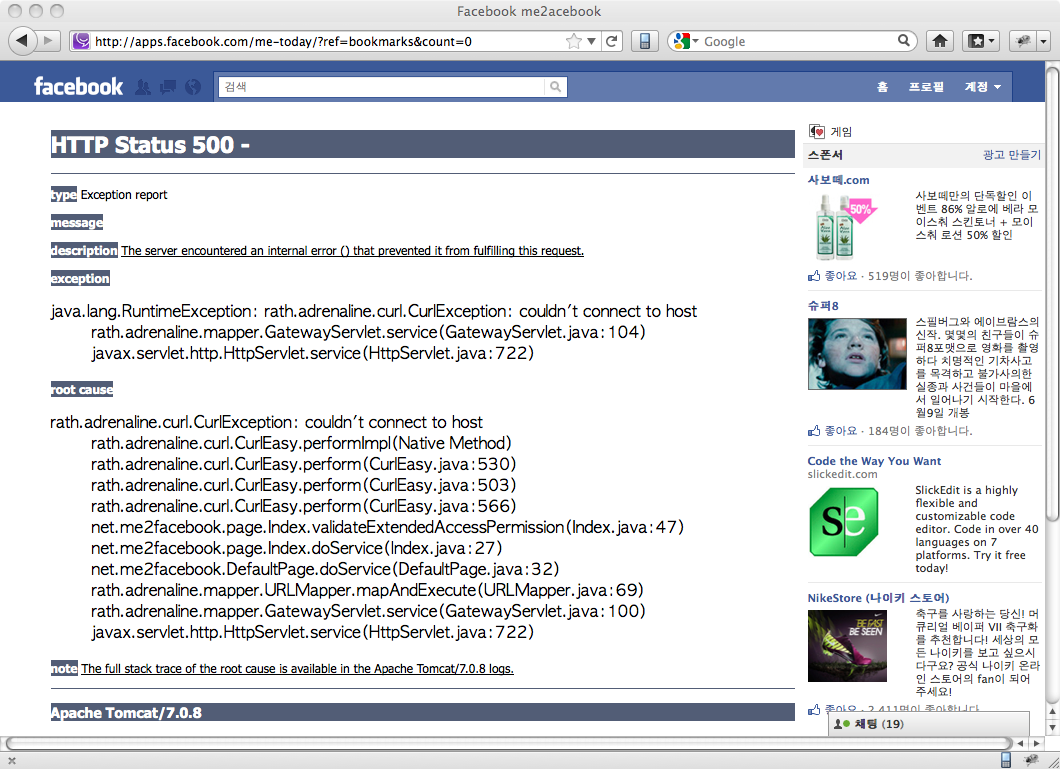1060x769 pixels.
Task: Open 프로필 in Facebook navigation
Action: pyautogui.click(x=925, y=87)
